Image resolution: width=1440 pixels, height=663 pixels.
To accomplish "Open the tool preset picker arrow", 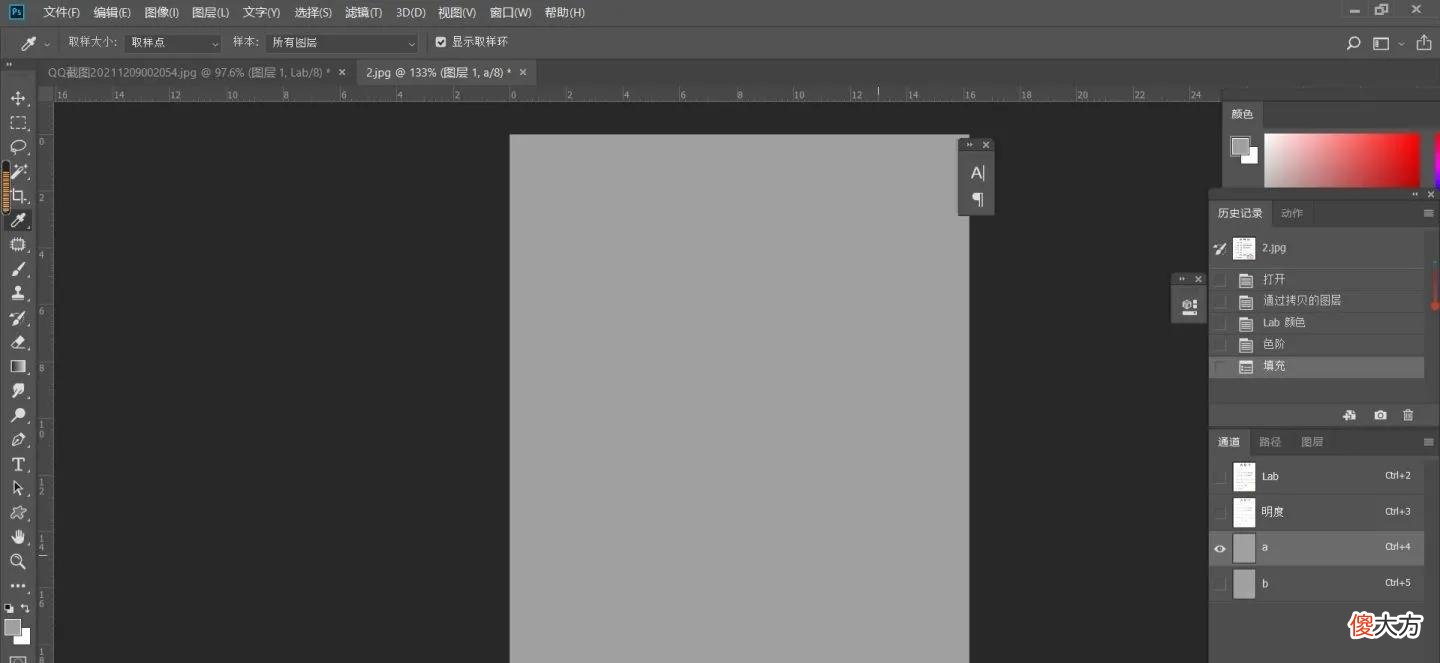I will 47,44.
